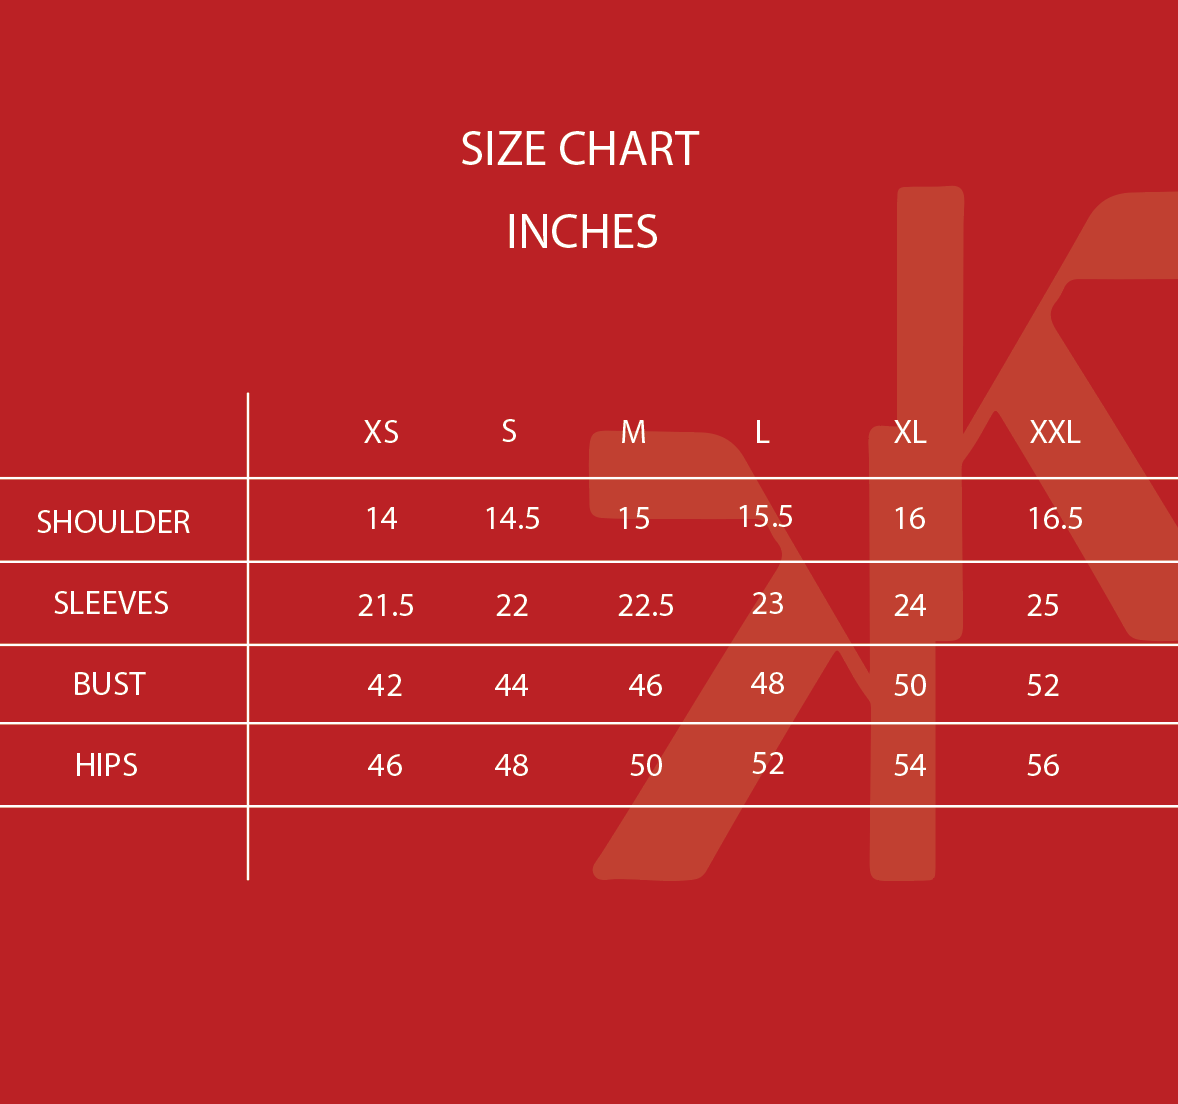Click the SHOULDER row label
The height and width of the screenshot is (1104, 1178).
(x=113, y=522)
